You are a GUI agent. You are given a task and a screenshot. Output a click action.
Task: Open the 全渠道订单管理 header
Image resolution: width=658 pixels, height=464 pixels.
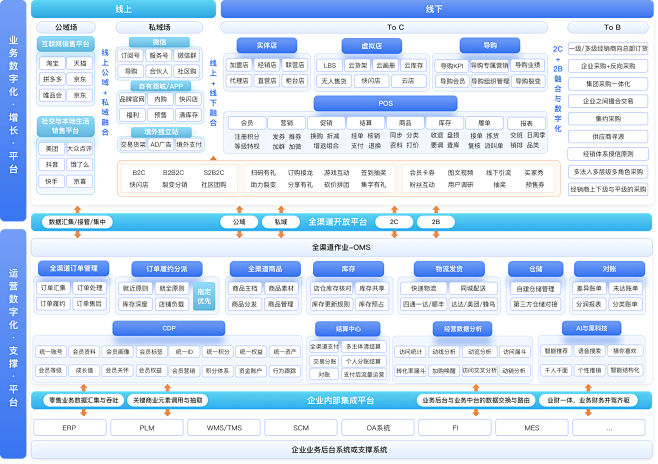73,268
